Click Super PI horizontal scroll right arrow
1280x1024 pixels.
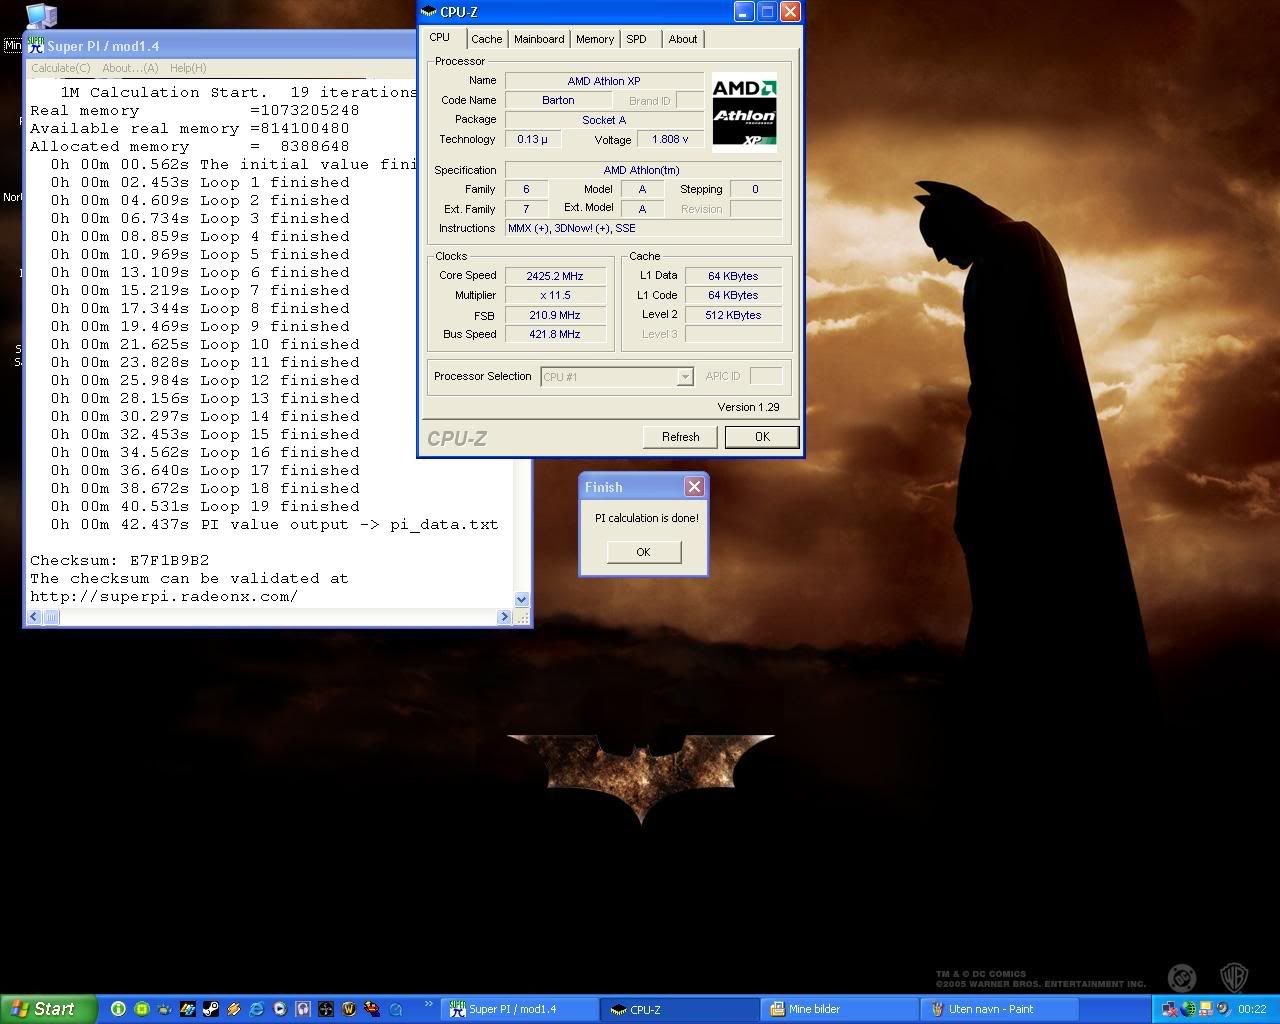(504, 617)
